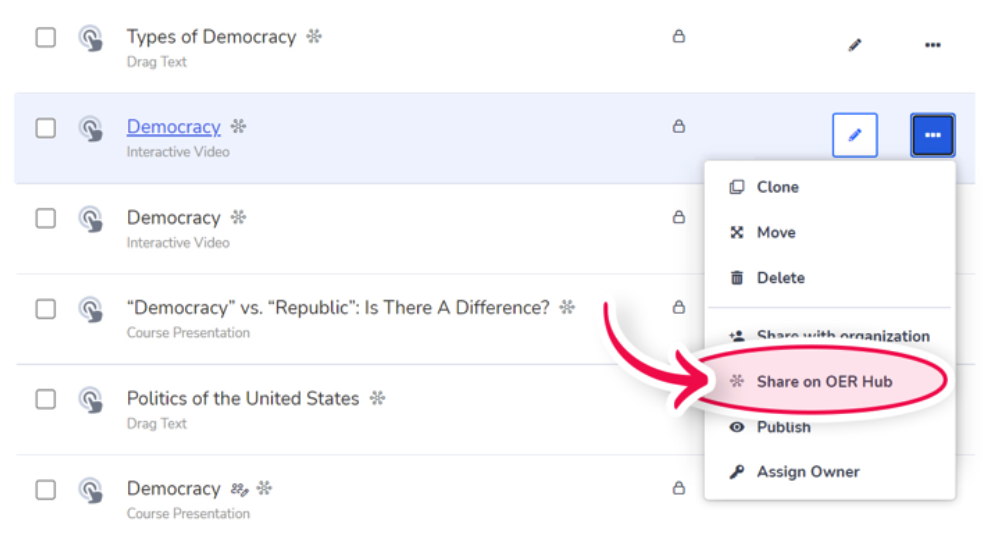Select Assign Owner menu entry
Viewport: 983px width, 547px height.
(807, 472)
